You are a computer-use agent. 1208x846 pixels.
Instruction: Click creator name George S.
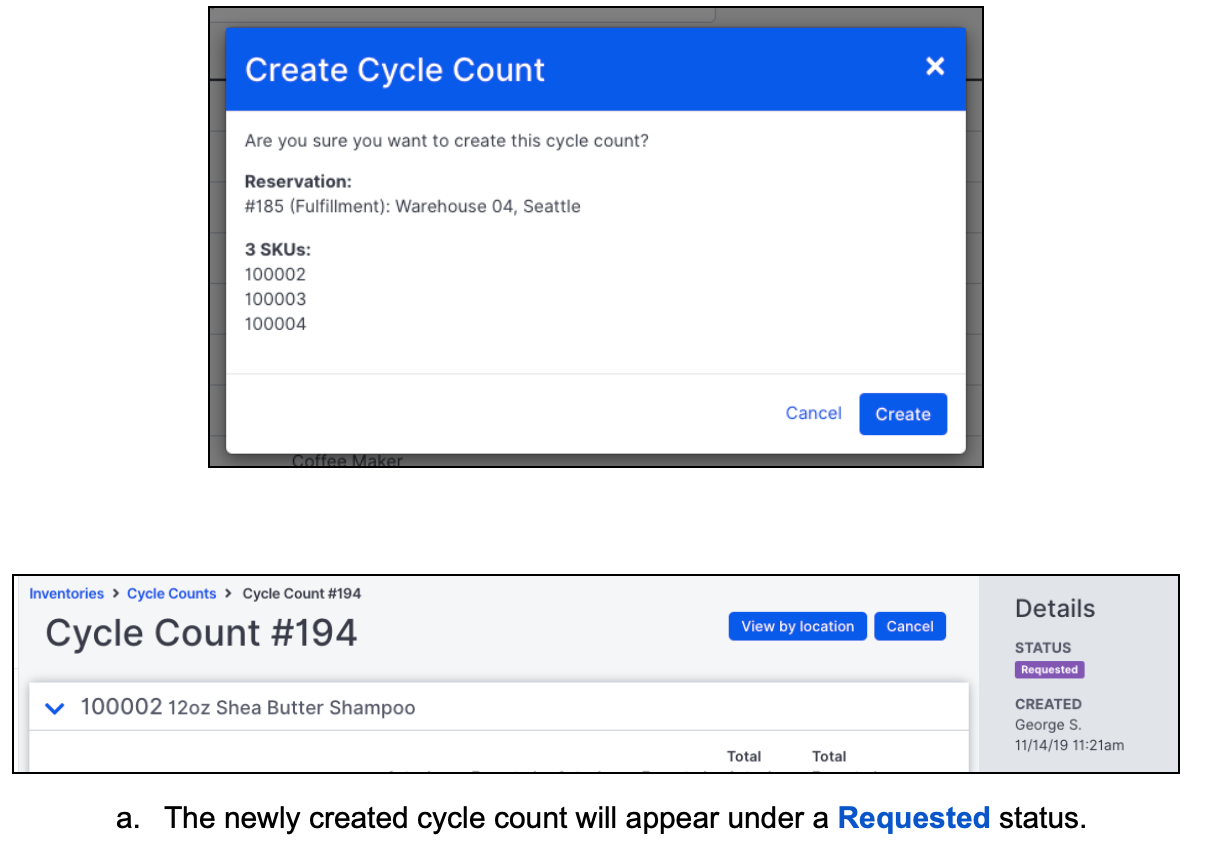(1047, 724)
